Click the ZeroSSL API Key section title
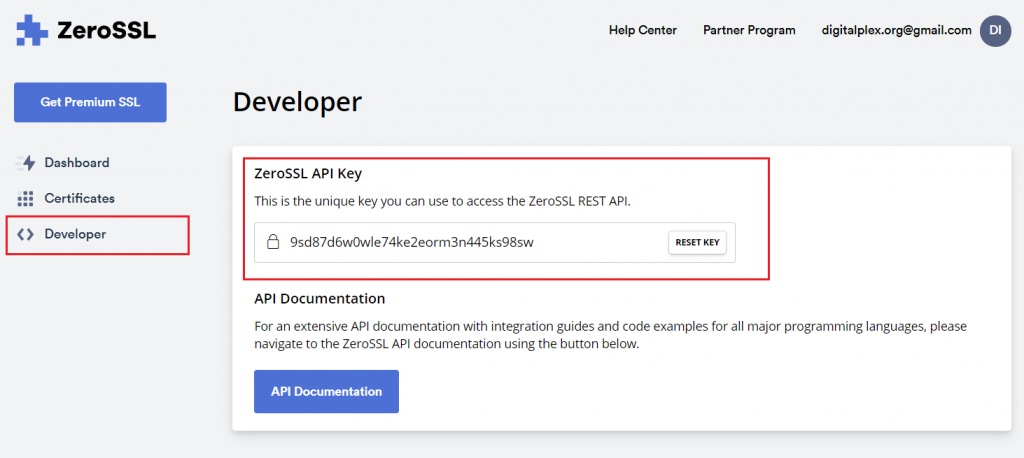1024x458 pixels. [308, 174]
